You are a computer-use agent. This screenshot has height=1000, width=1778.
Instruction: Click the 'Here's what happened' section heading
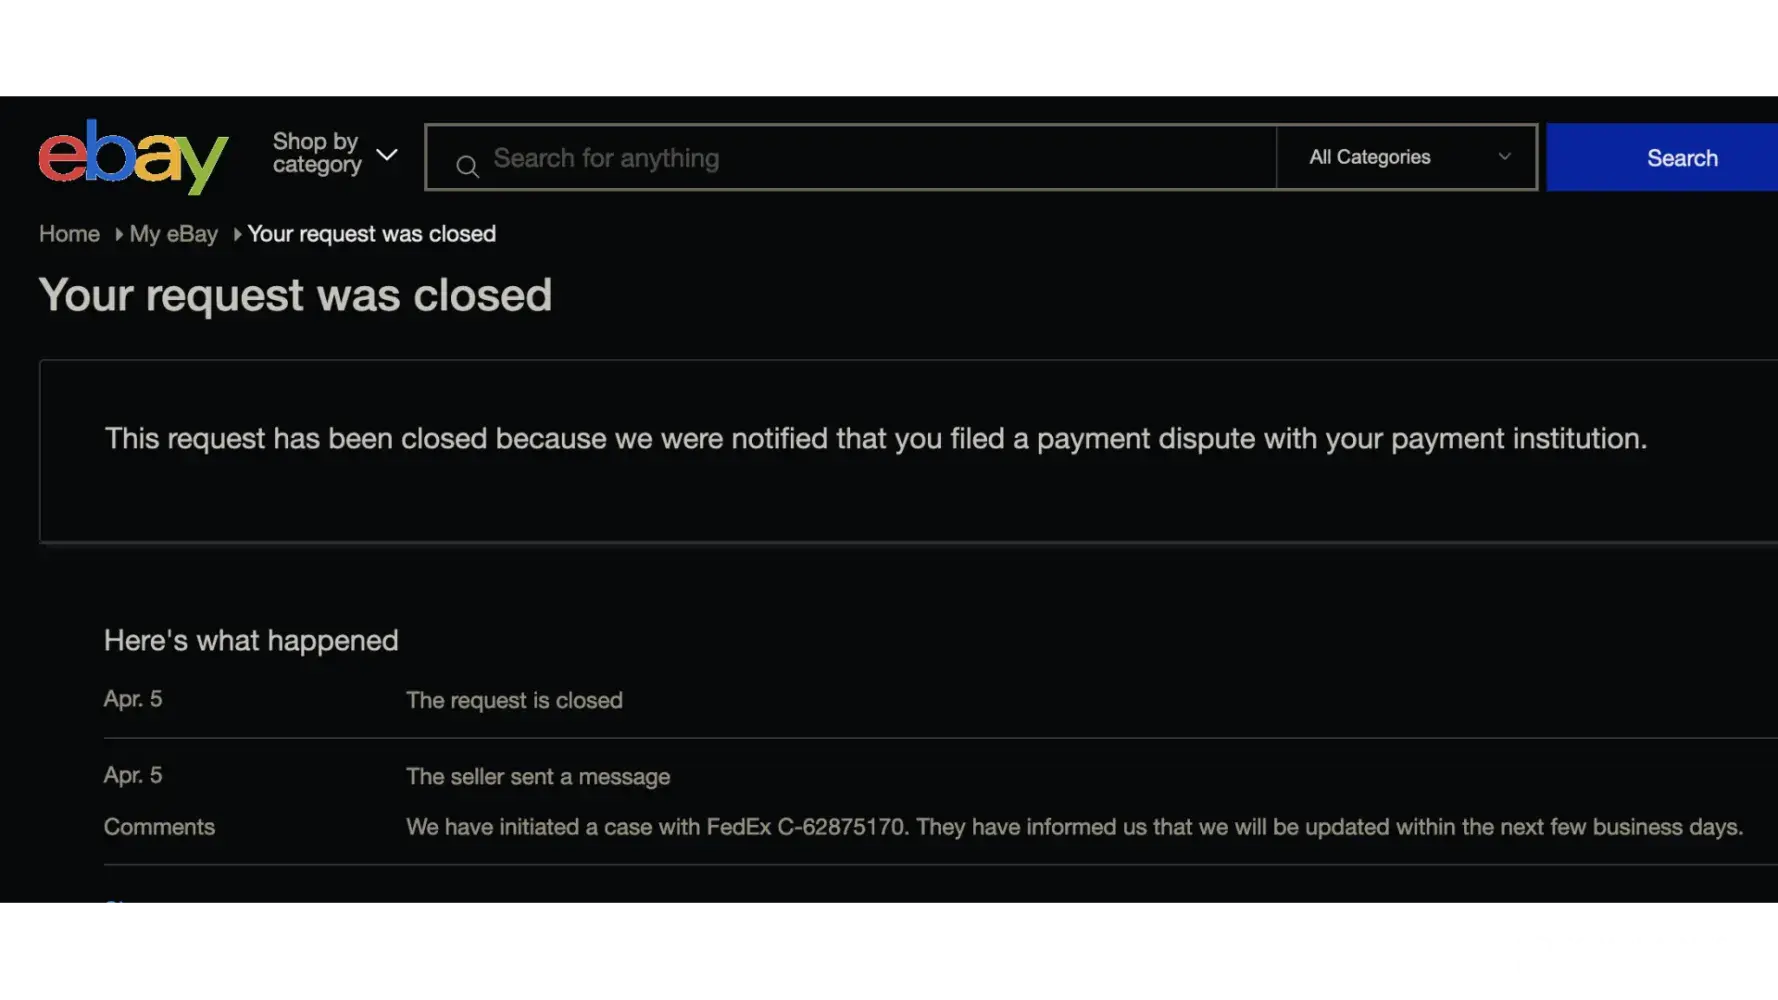point(251,640)
